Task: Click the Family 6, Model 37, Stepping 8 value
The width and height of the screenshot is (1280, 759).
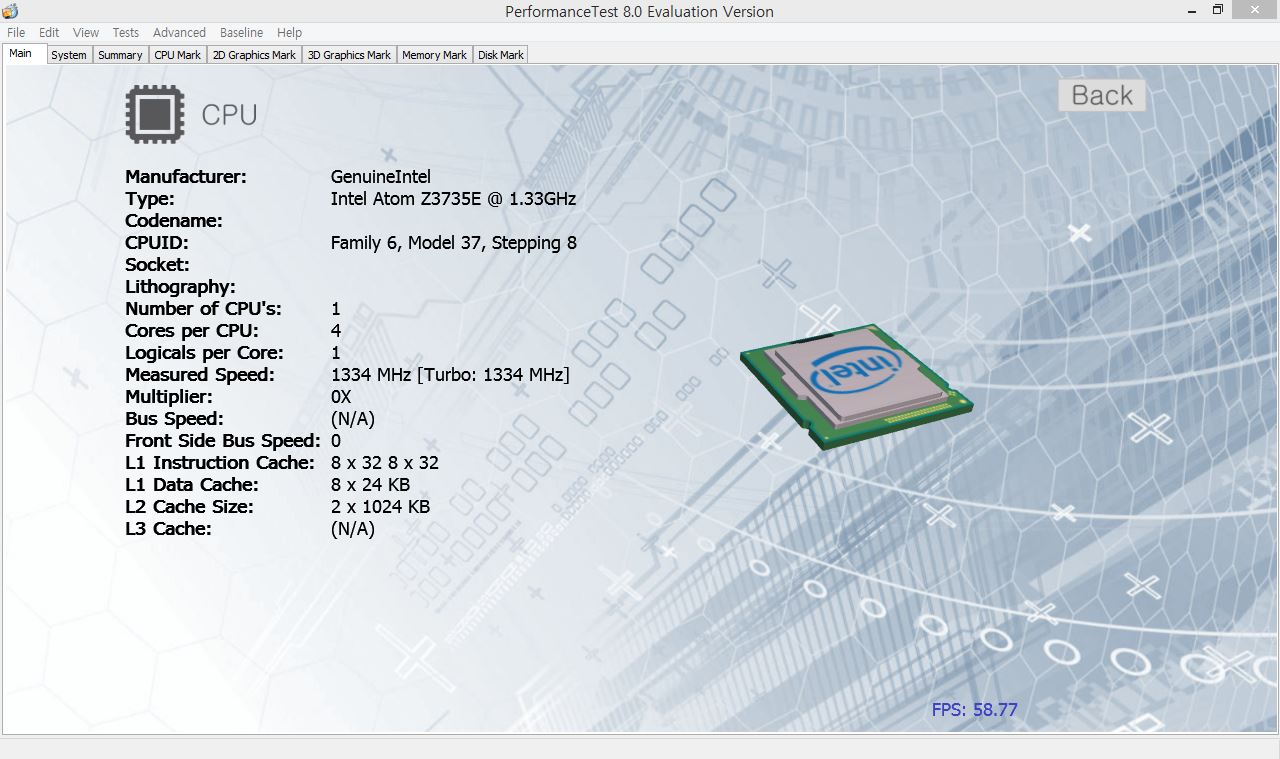Action: click(454, 243)
